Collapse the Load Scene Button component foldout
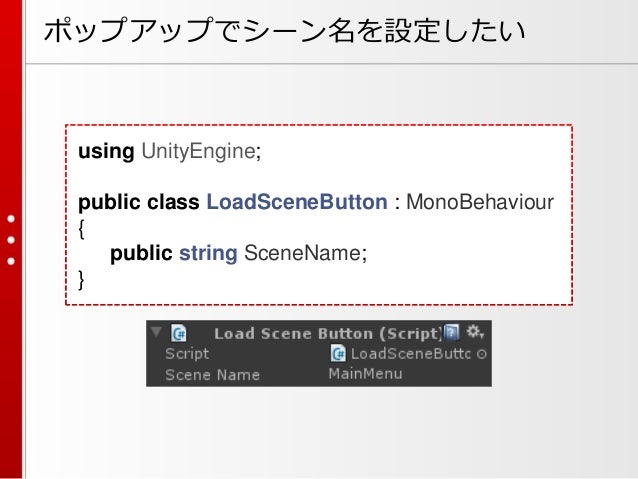Image resolution: width=638 pixels, height=479 pixels. (x=156, y=332)
